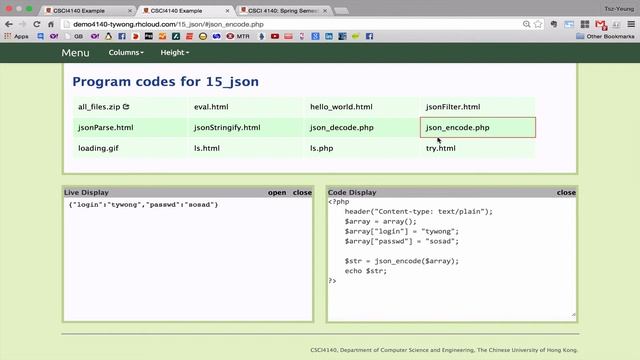Click the Linux penguin bookmark icon
This screenshot has width=640, height=360.
pos(108,36)
